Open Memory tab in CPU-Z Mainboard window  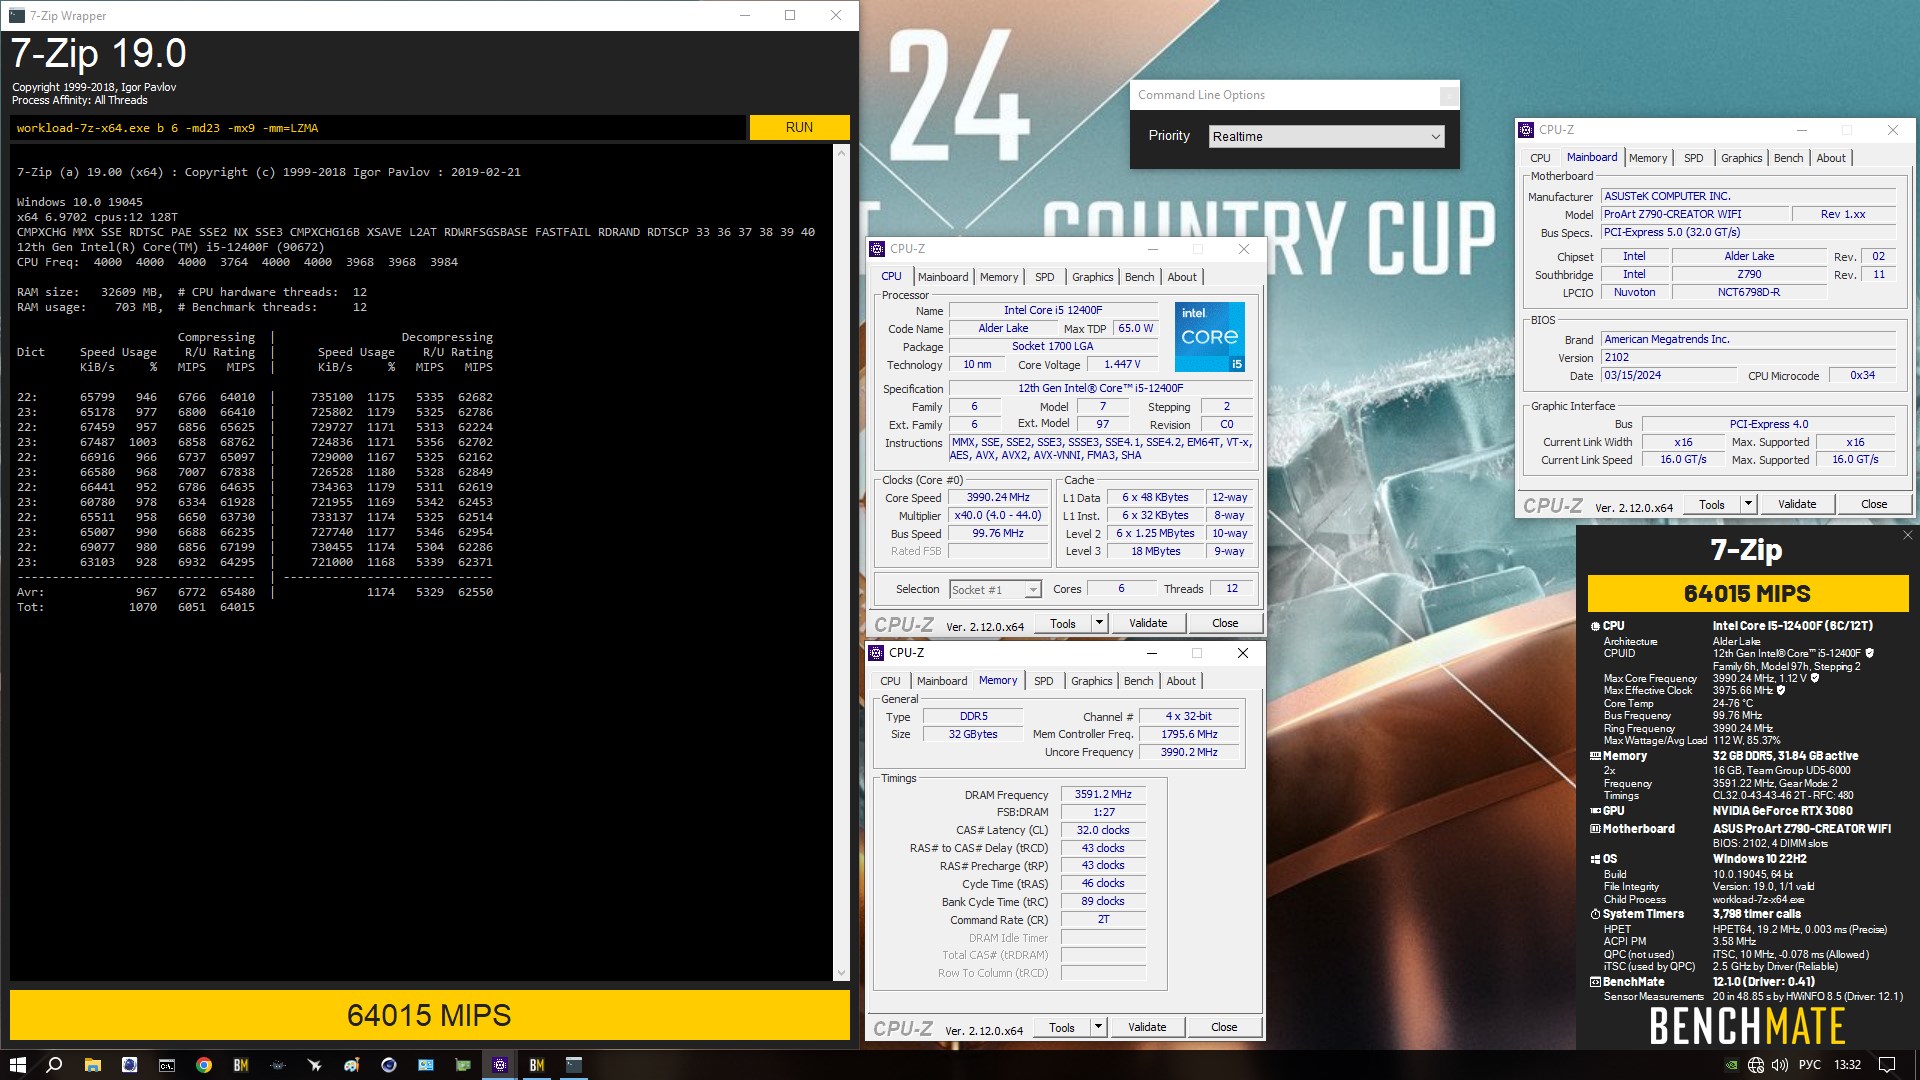pyautogui.click(x=1647, y=158)
